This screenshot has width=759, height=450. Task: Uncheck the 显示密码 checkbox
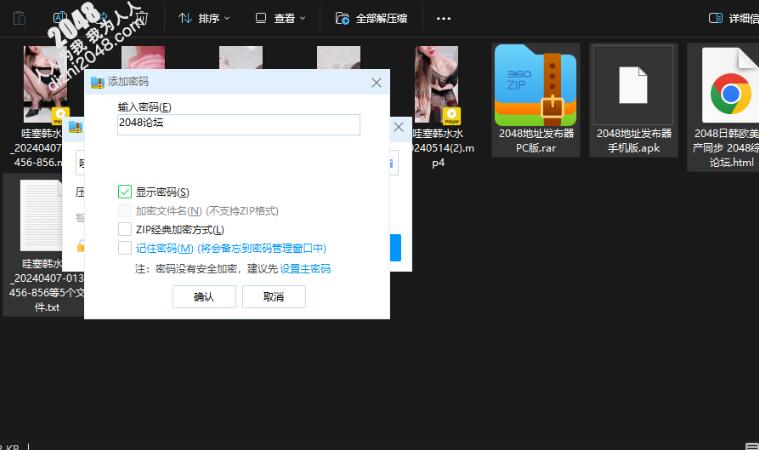125,192
